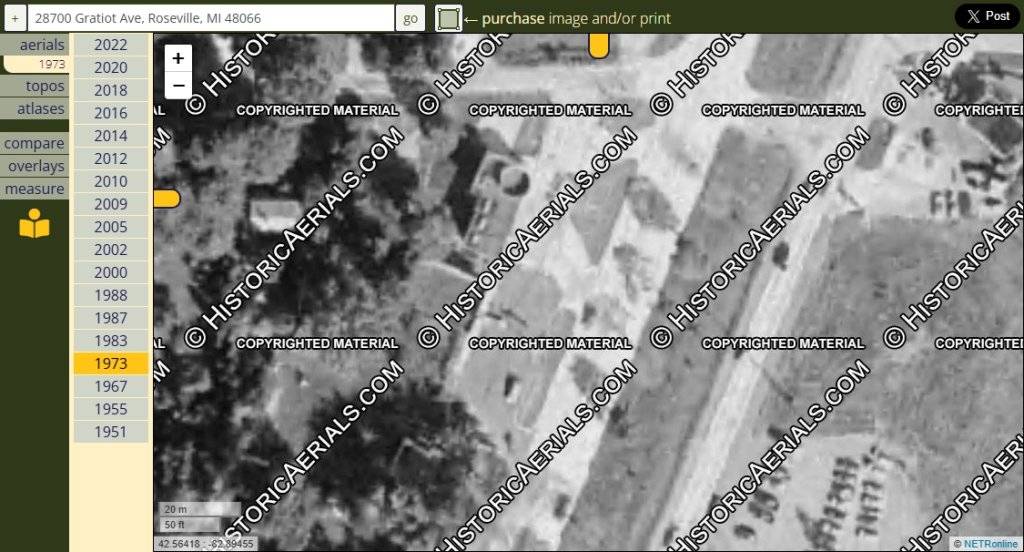Screen dimensions: 1024x552
Task: Click the yellow handle at map top
Action: coord(598,45)
